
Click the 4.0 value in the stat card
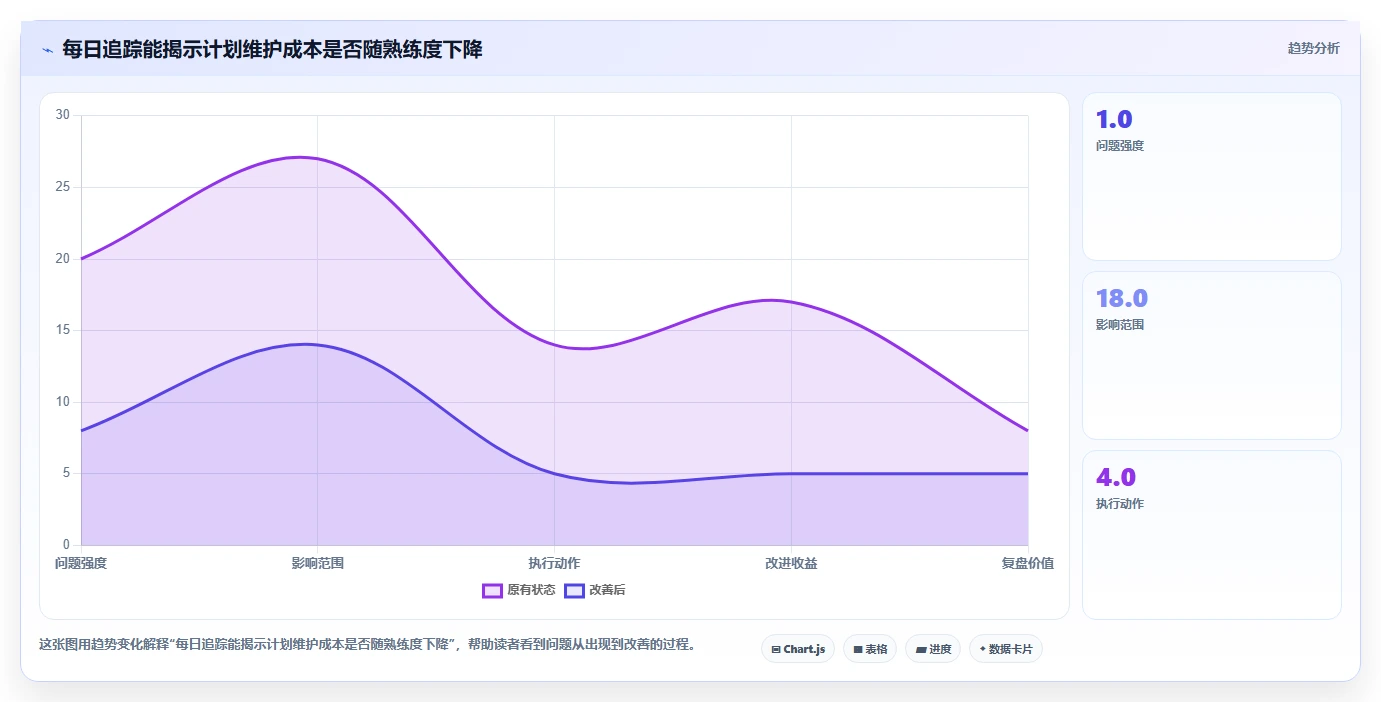(1116, 478)
